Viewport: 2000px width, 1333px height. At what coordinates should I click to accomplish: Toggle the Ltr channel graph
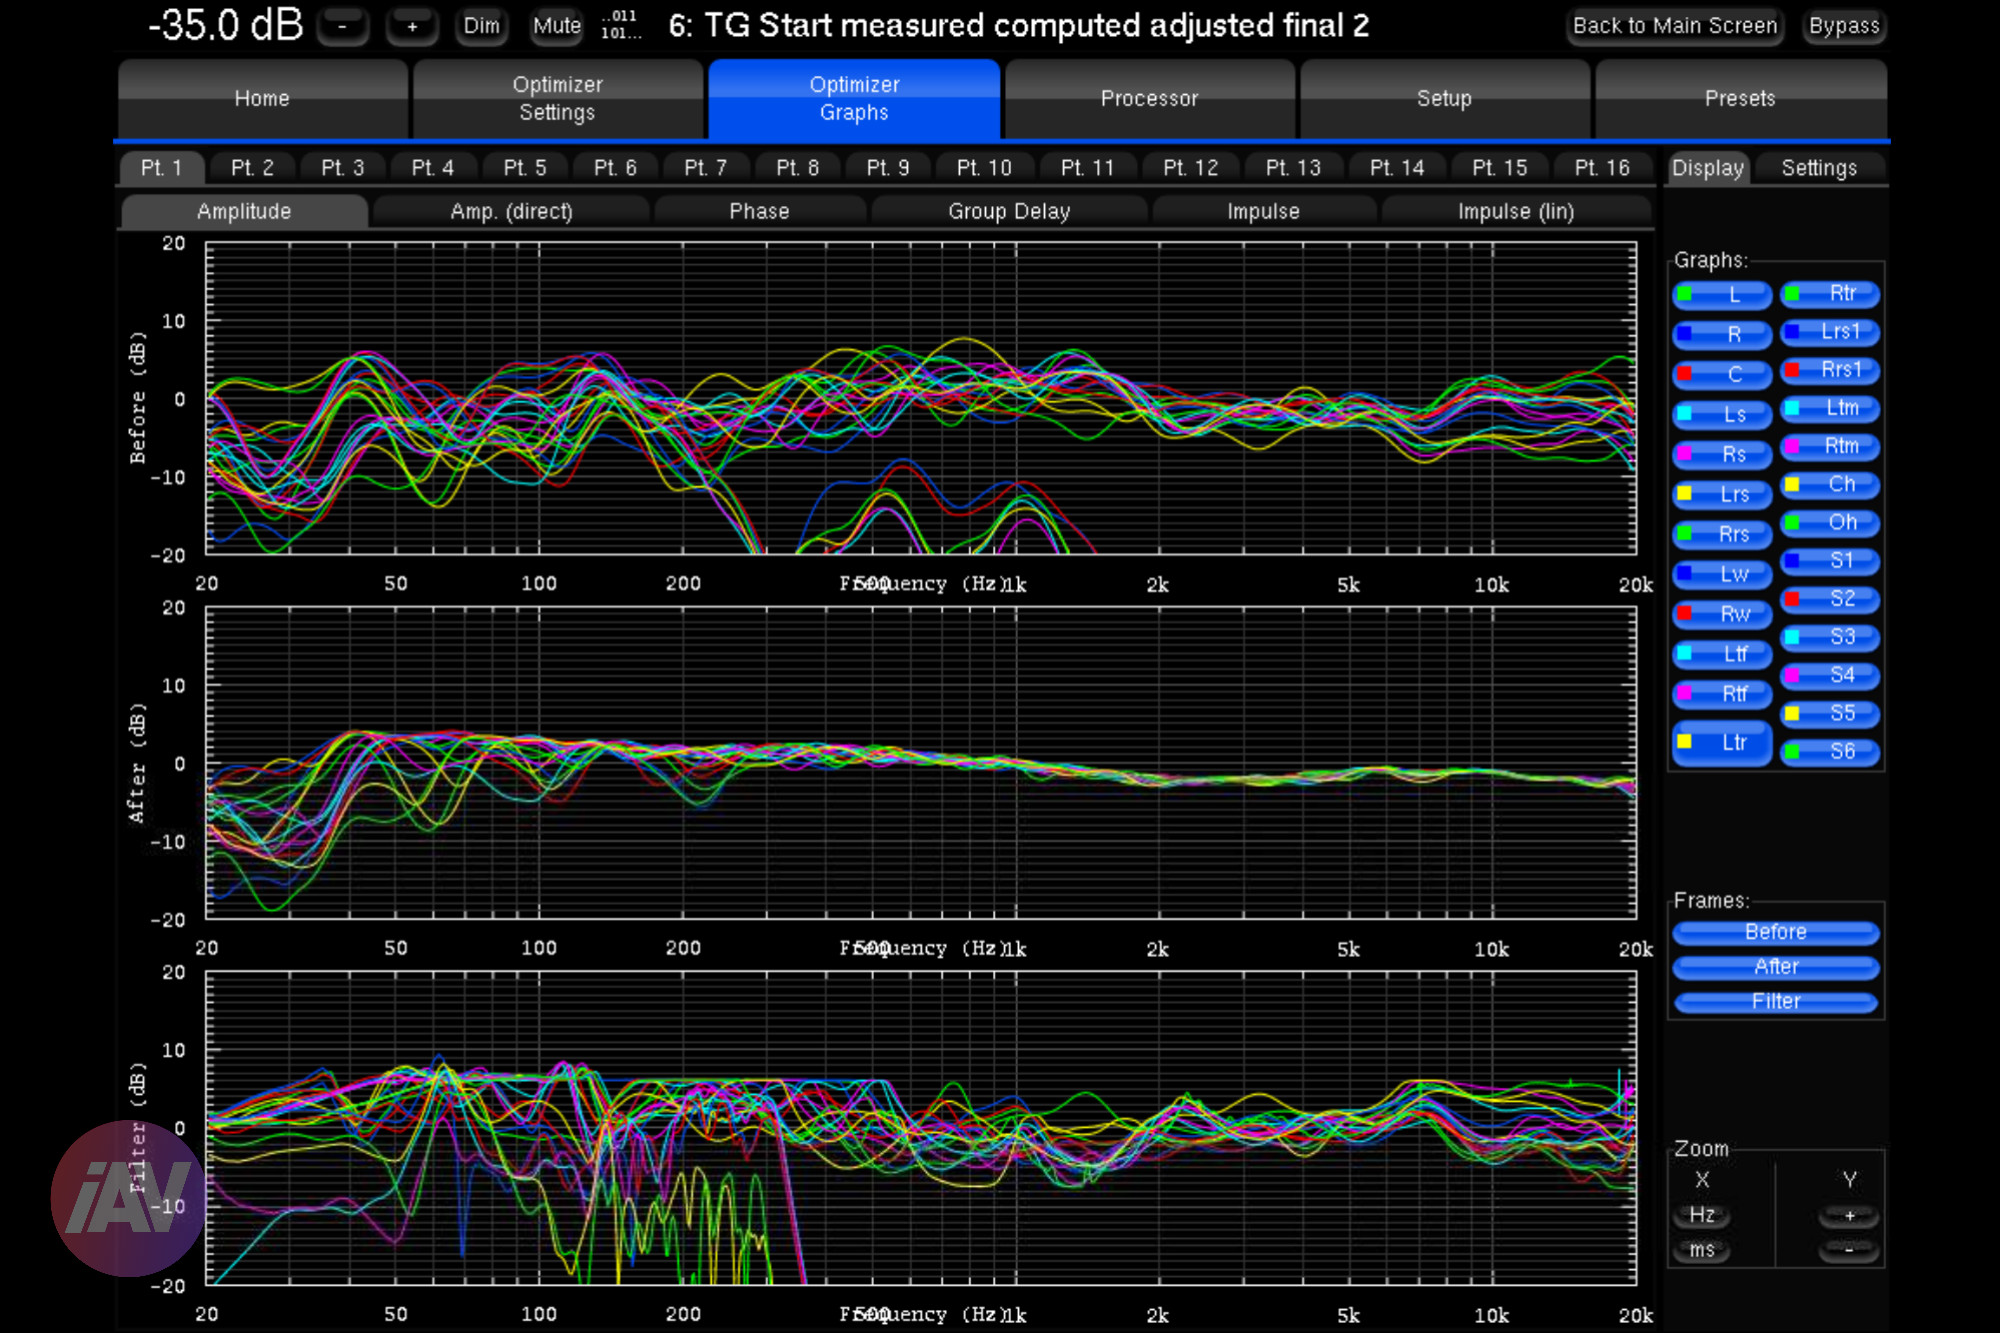click(1721, 743)
